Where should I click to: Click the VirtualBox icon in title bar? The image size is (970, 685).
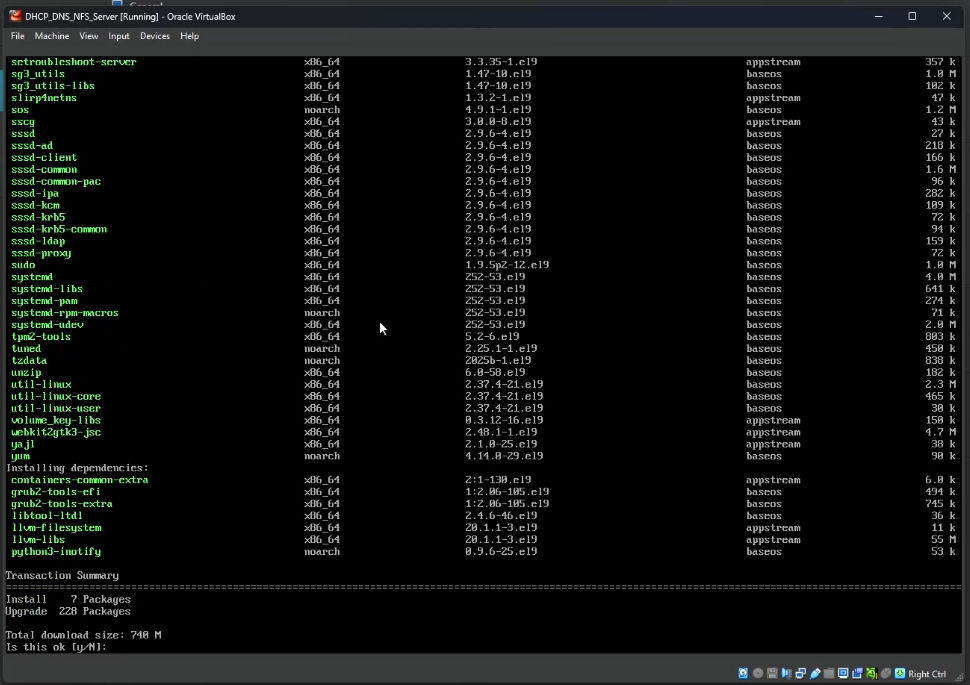click(15, 16)
